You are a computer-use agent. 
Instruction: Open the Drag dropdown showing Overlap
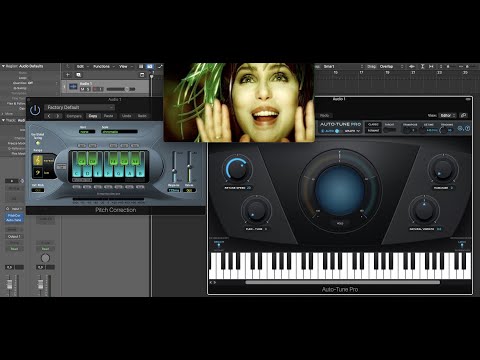click(x=391, y=67)
